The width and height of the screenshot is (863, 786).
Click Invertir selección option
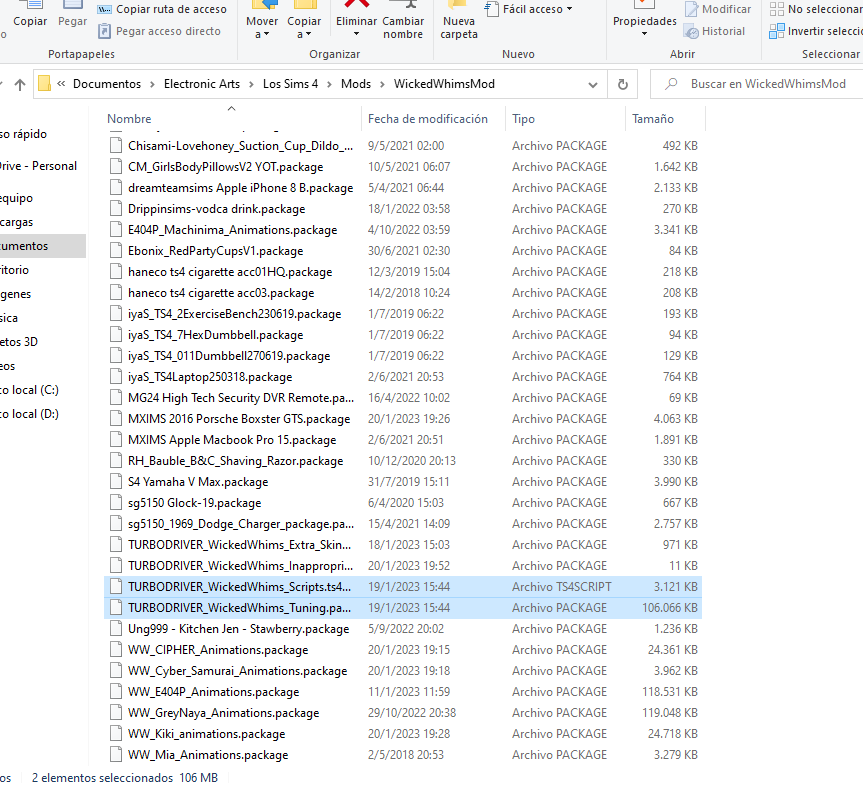[816, 31]
